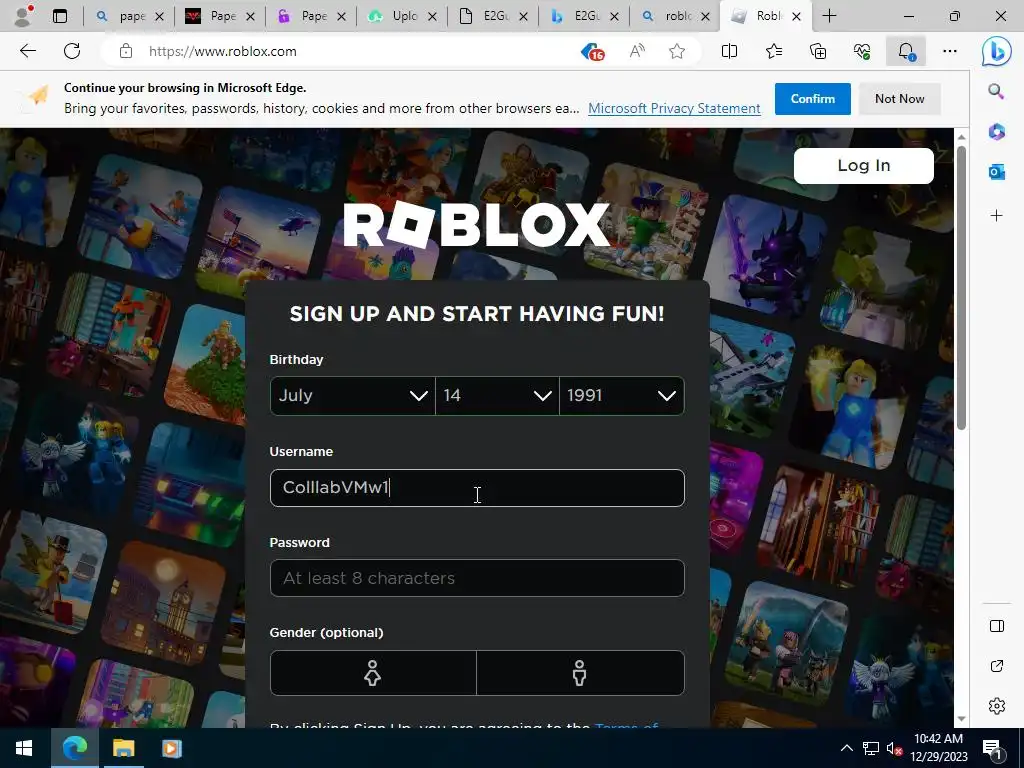The width and height of the screenshot is (1024, 768).
Task: View site information lock icon
Action: coord(126,51)
